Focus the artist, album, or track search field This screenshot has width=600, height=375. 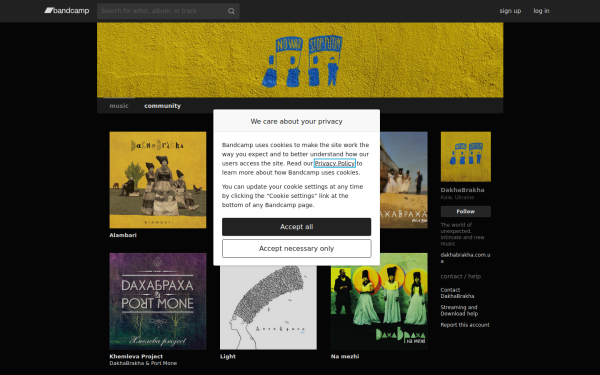[x=168, y=11]
